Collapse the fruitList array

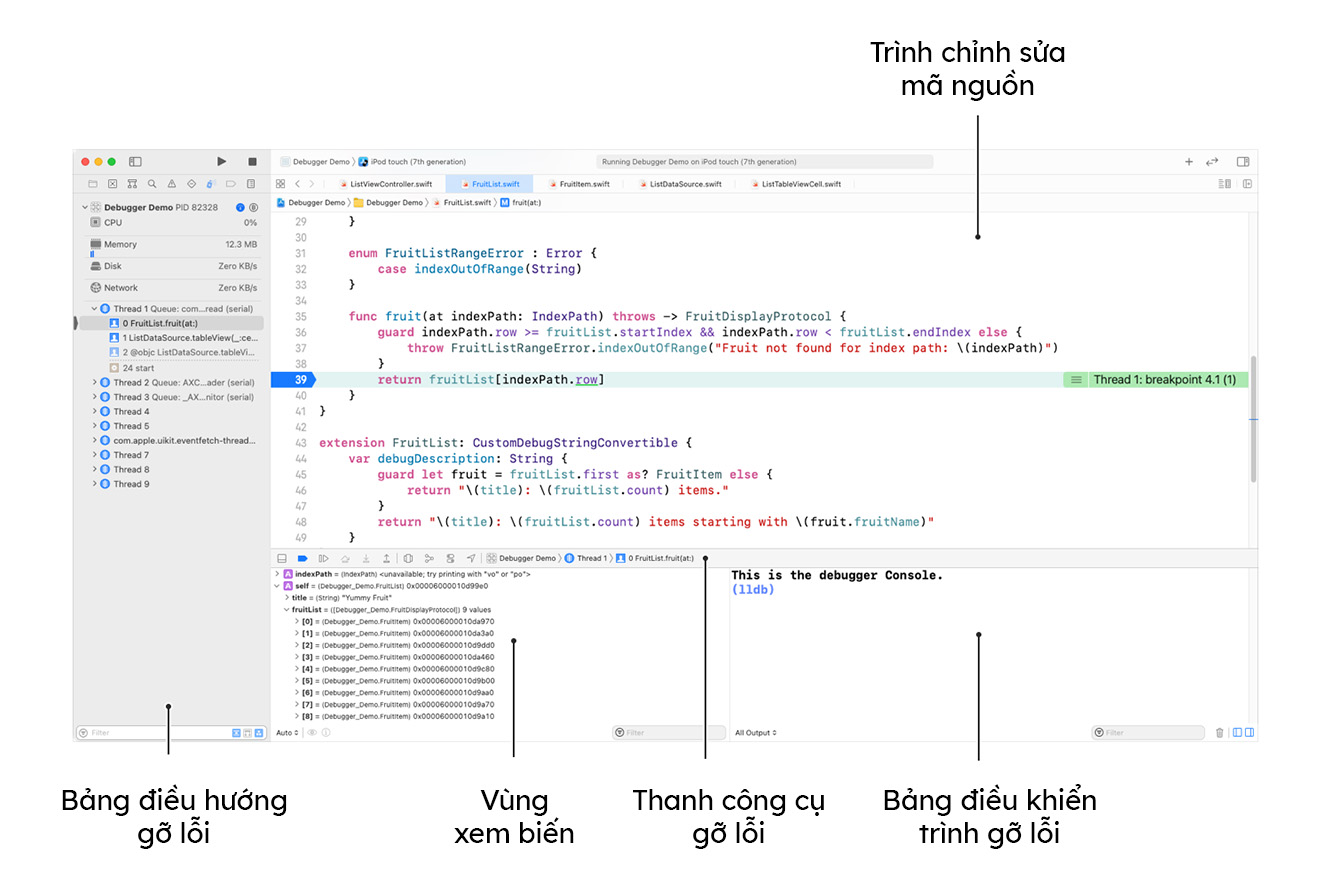tap(286, 609)
